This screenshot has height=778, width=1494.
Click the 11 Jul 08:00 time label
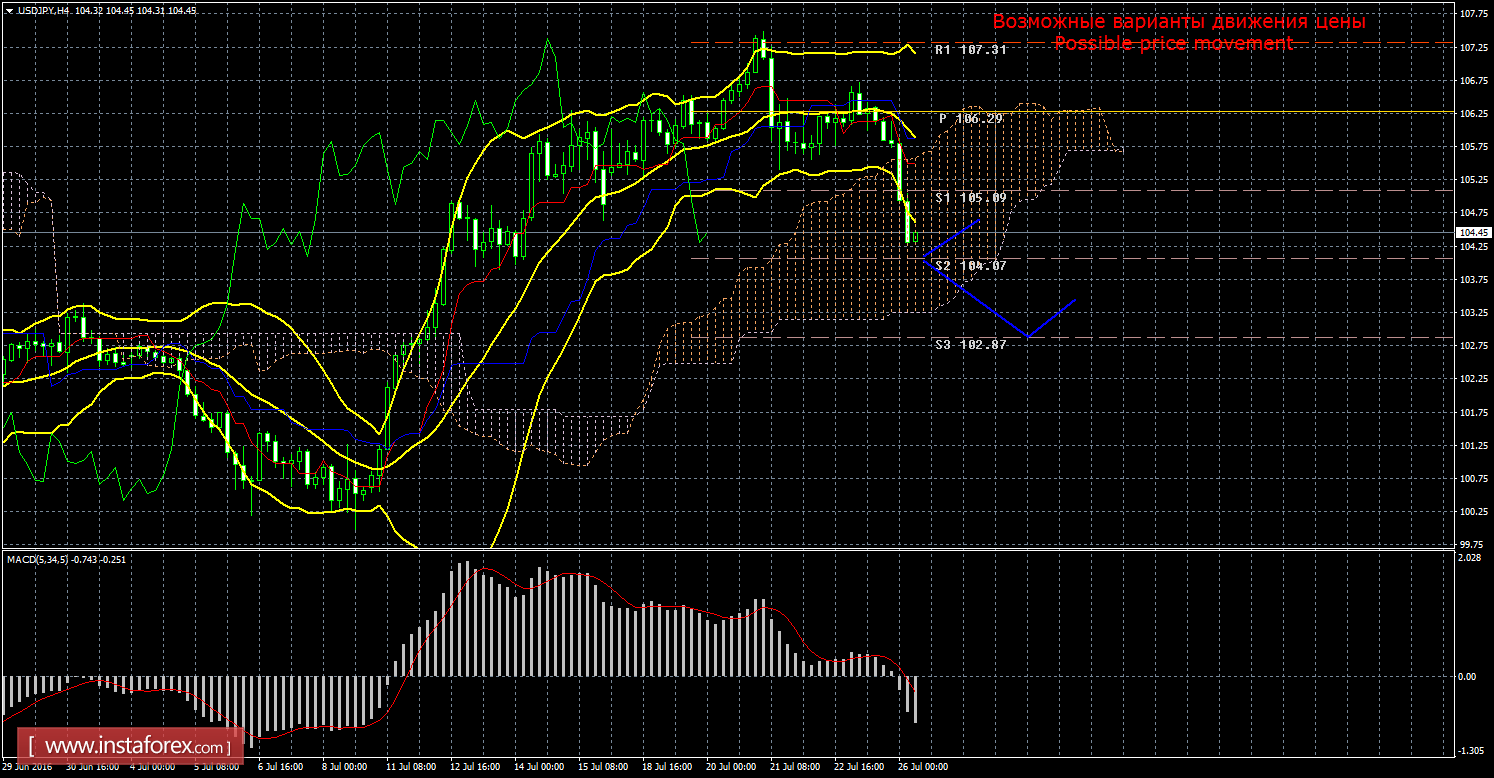point(409,768)
